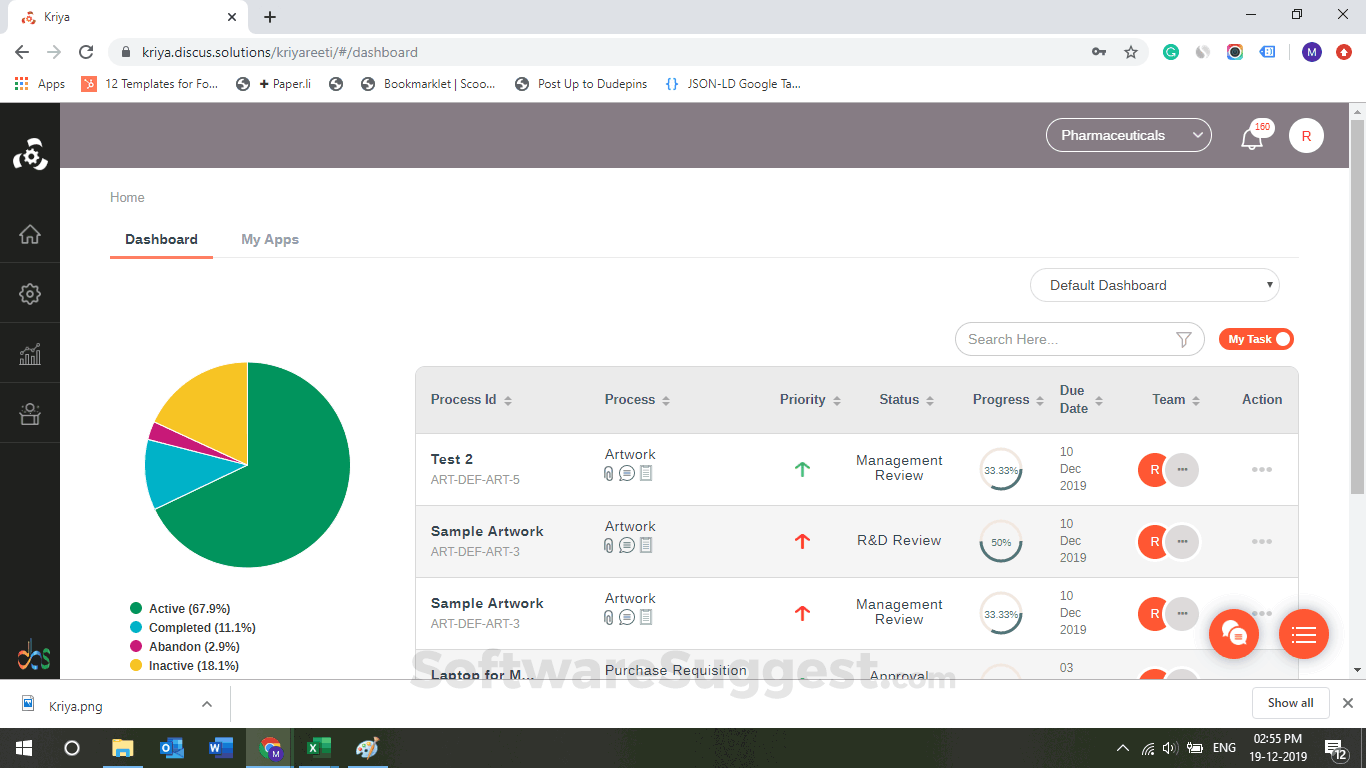Sort table by Priority column
Screen dimensions: 1366x768
click(810, 399)
